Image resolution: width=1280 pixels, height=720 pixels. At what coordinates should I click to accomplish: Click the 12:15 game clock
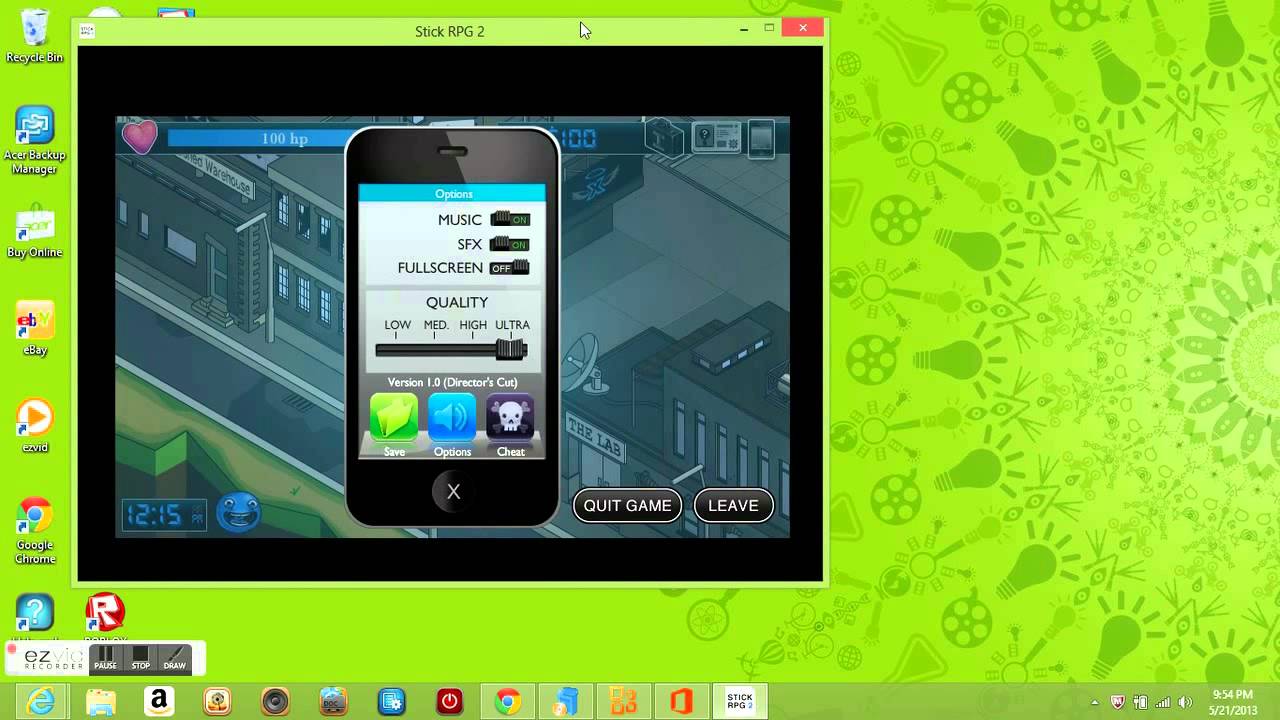click(164, 515)
